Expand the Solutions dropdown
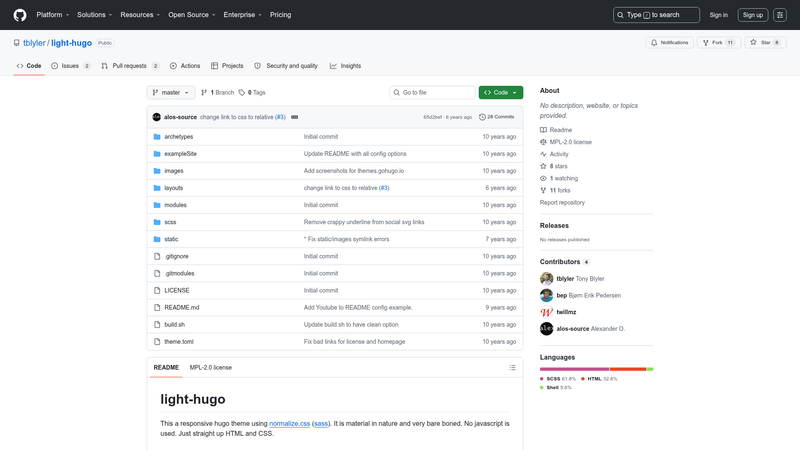The image size is (800, 450). coord(94,15)
